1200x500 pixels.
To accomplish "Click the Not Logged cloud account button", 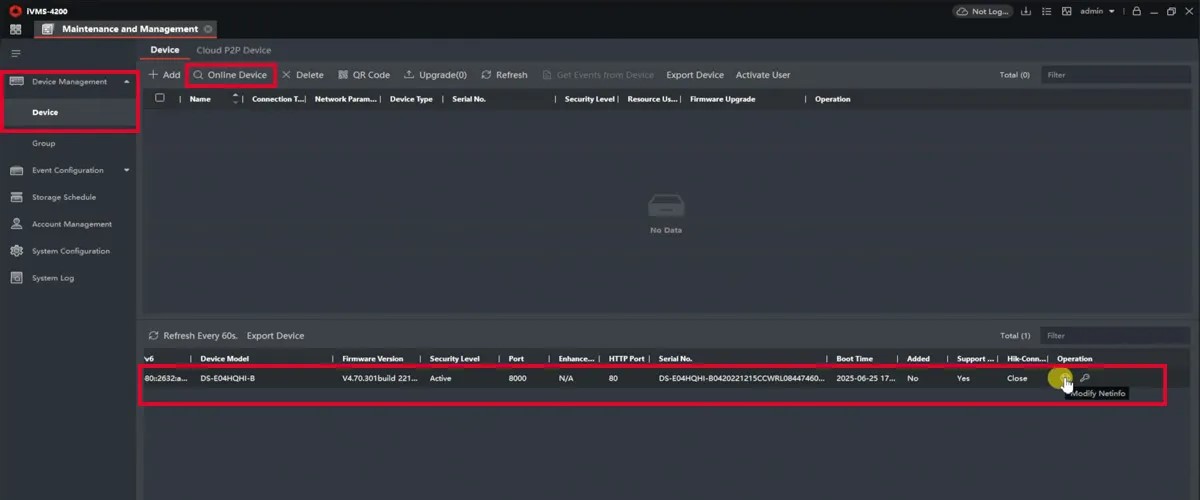I will click(x=983, y=11).
